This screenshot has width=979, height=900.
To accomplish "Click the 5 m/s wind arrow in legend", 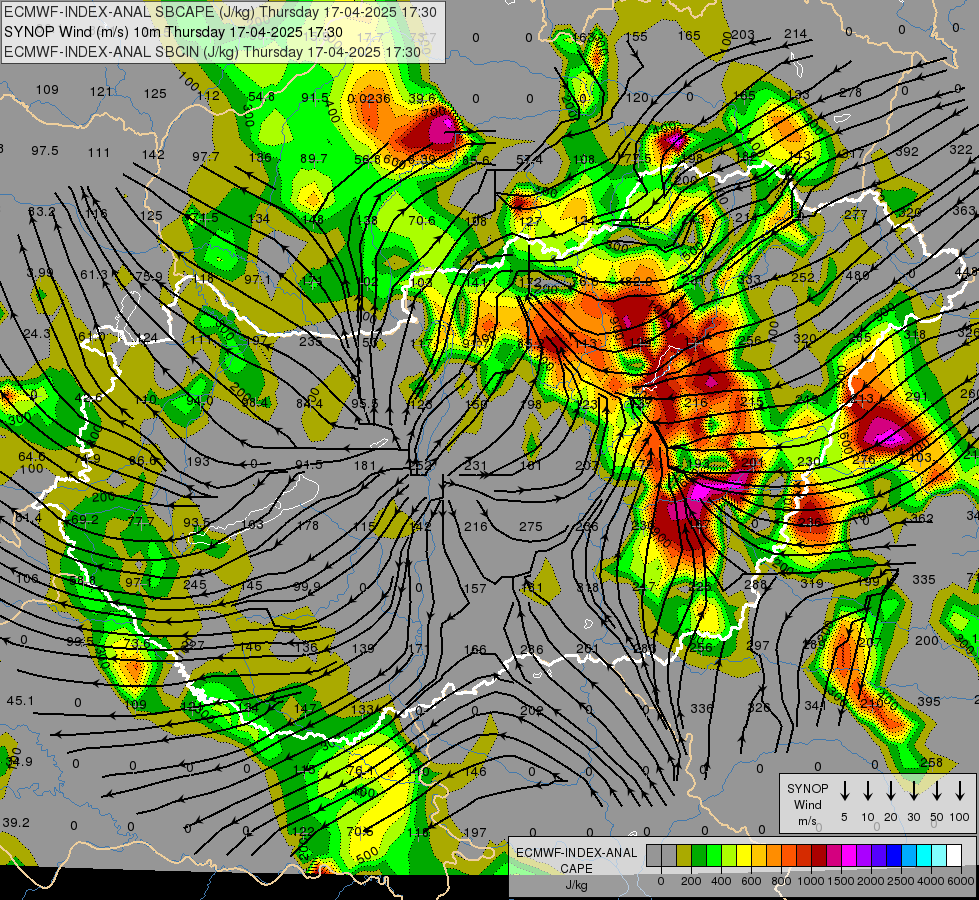I will [845, 791].
